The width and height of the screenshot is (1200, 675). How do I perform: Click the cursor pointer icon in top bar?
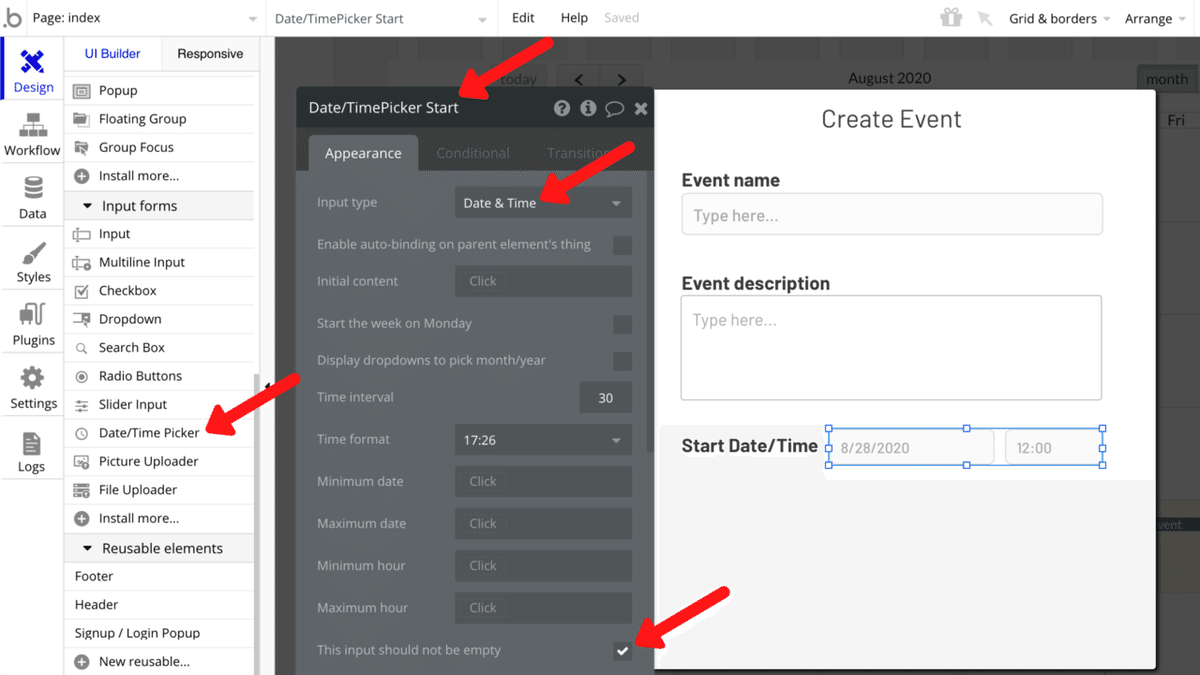pyautogui.click(x=985, y=18)
